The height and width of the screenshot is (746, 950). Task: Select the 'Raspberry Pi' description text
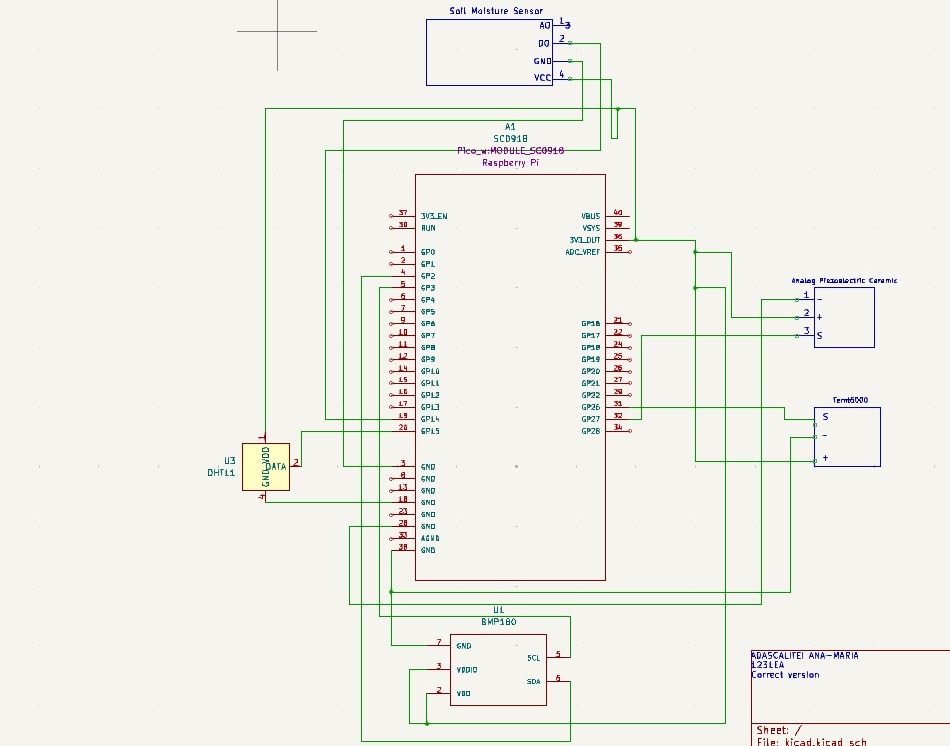[x=510, y=162]
